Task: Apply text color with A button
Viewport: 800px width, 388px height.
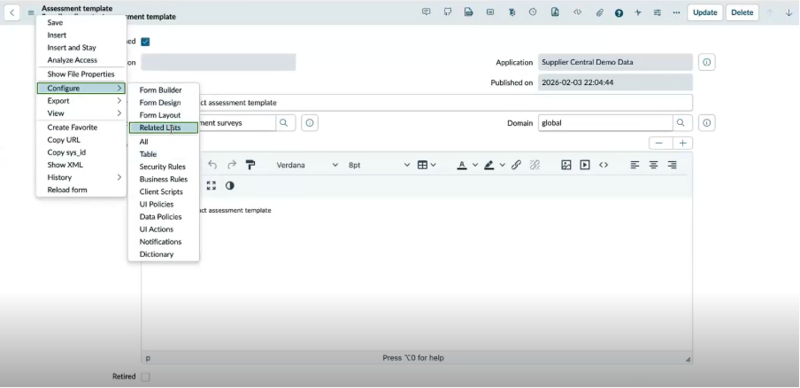Action: click(462, 165)
